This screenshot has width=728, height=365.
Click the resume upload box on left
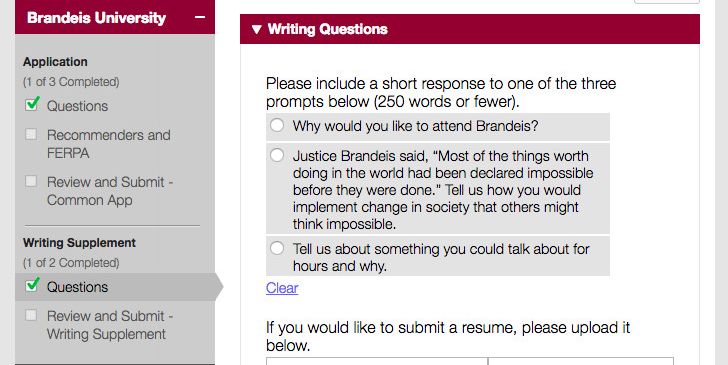[377, 361]
